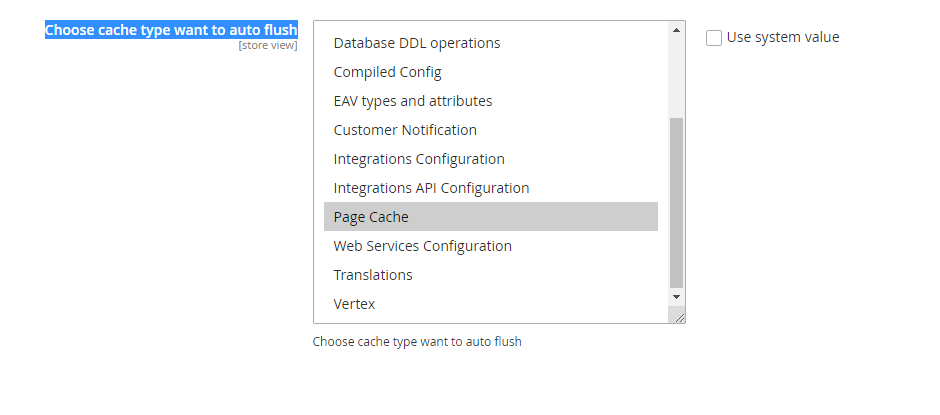Select Web Services Configuration cache type

422,246
